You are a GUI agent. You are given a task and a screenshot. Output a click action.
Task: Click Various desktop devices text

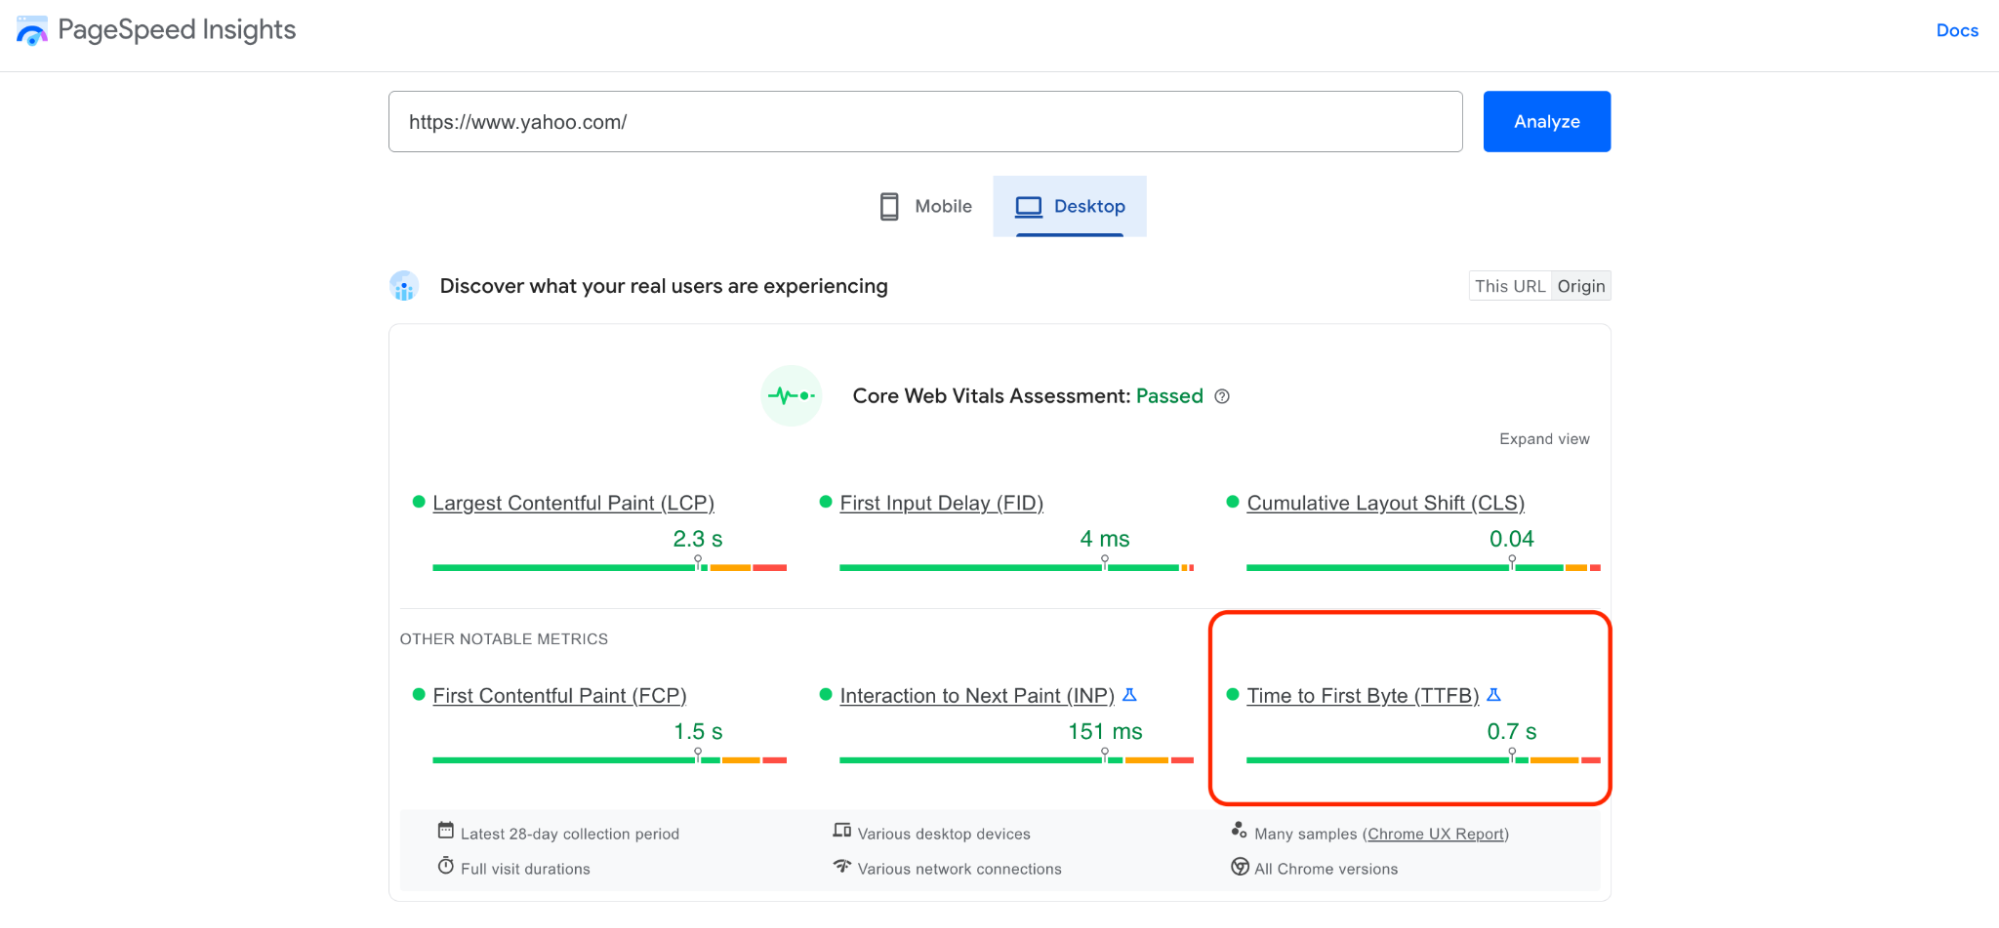[x=944, y=834]
